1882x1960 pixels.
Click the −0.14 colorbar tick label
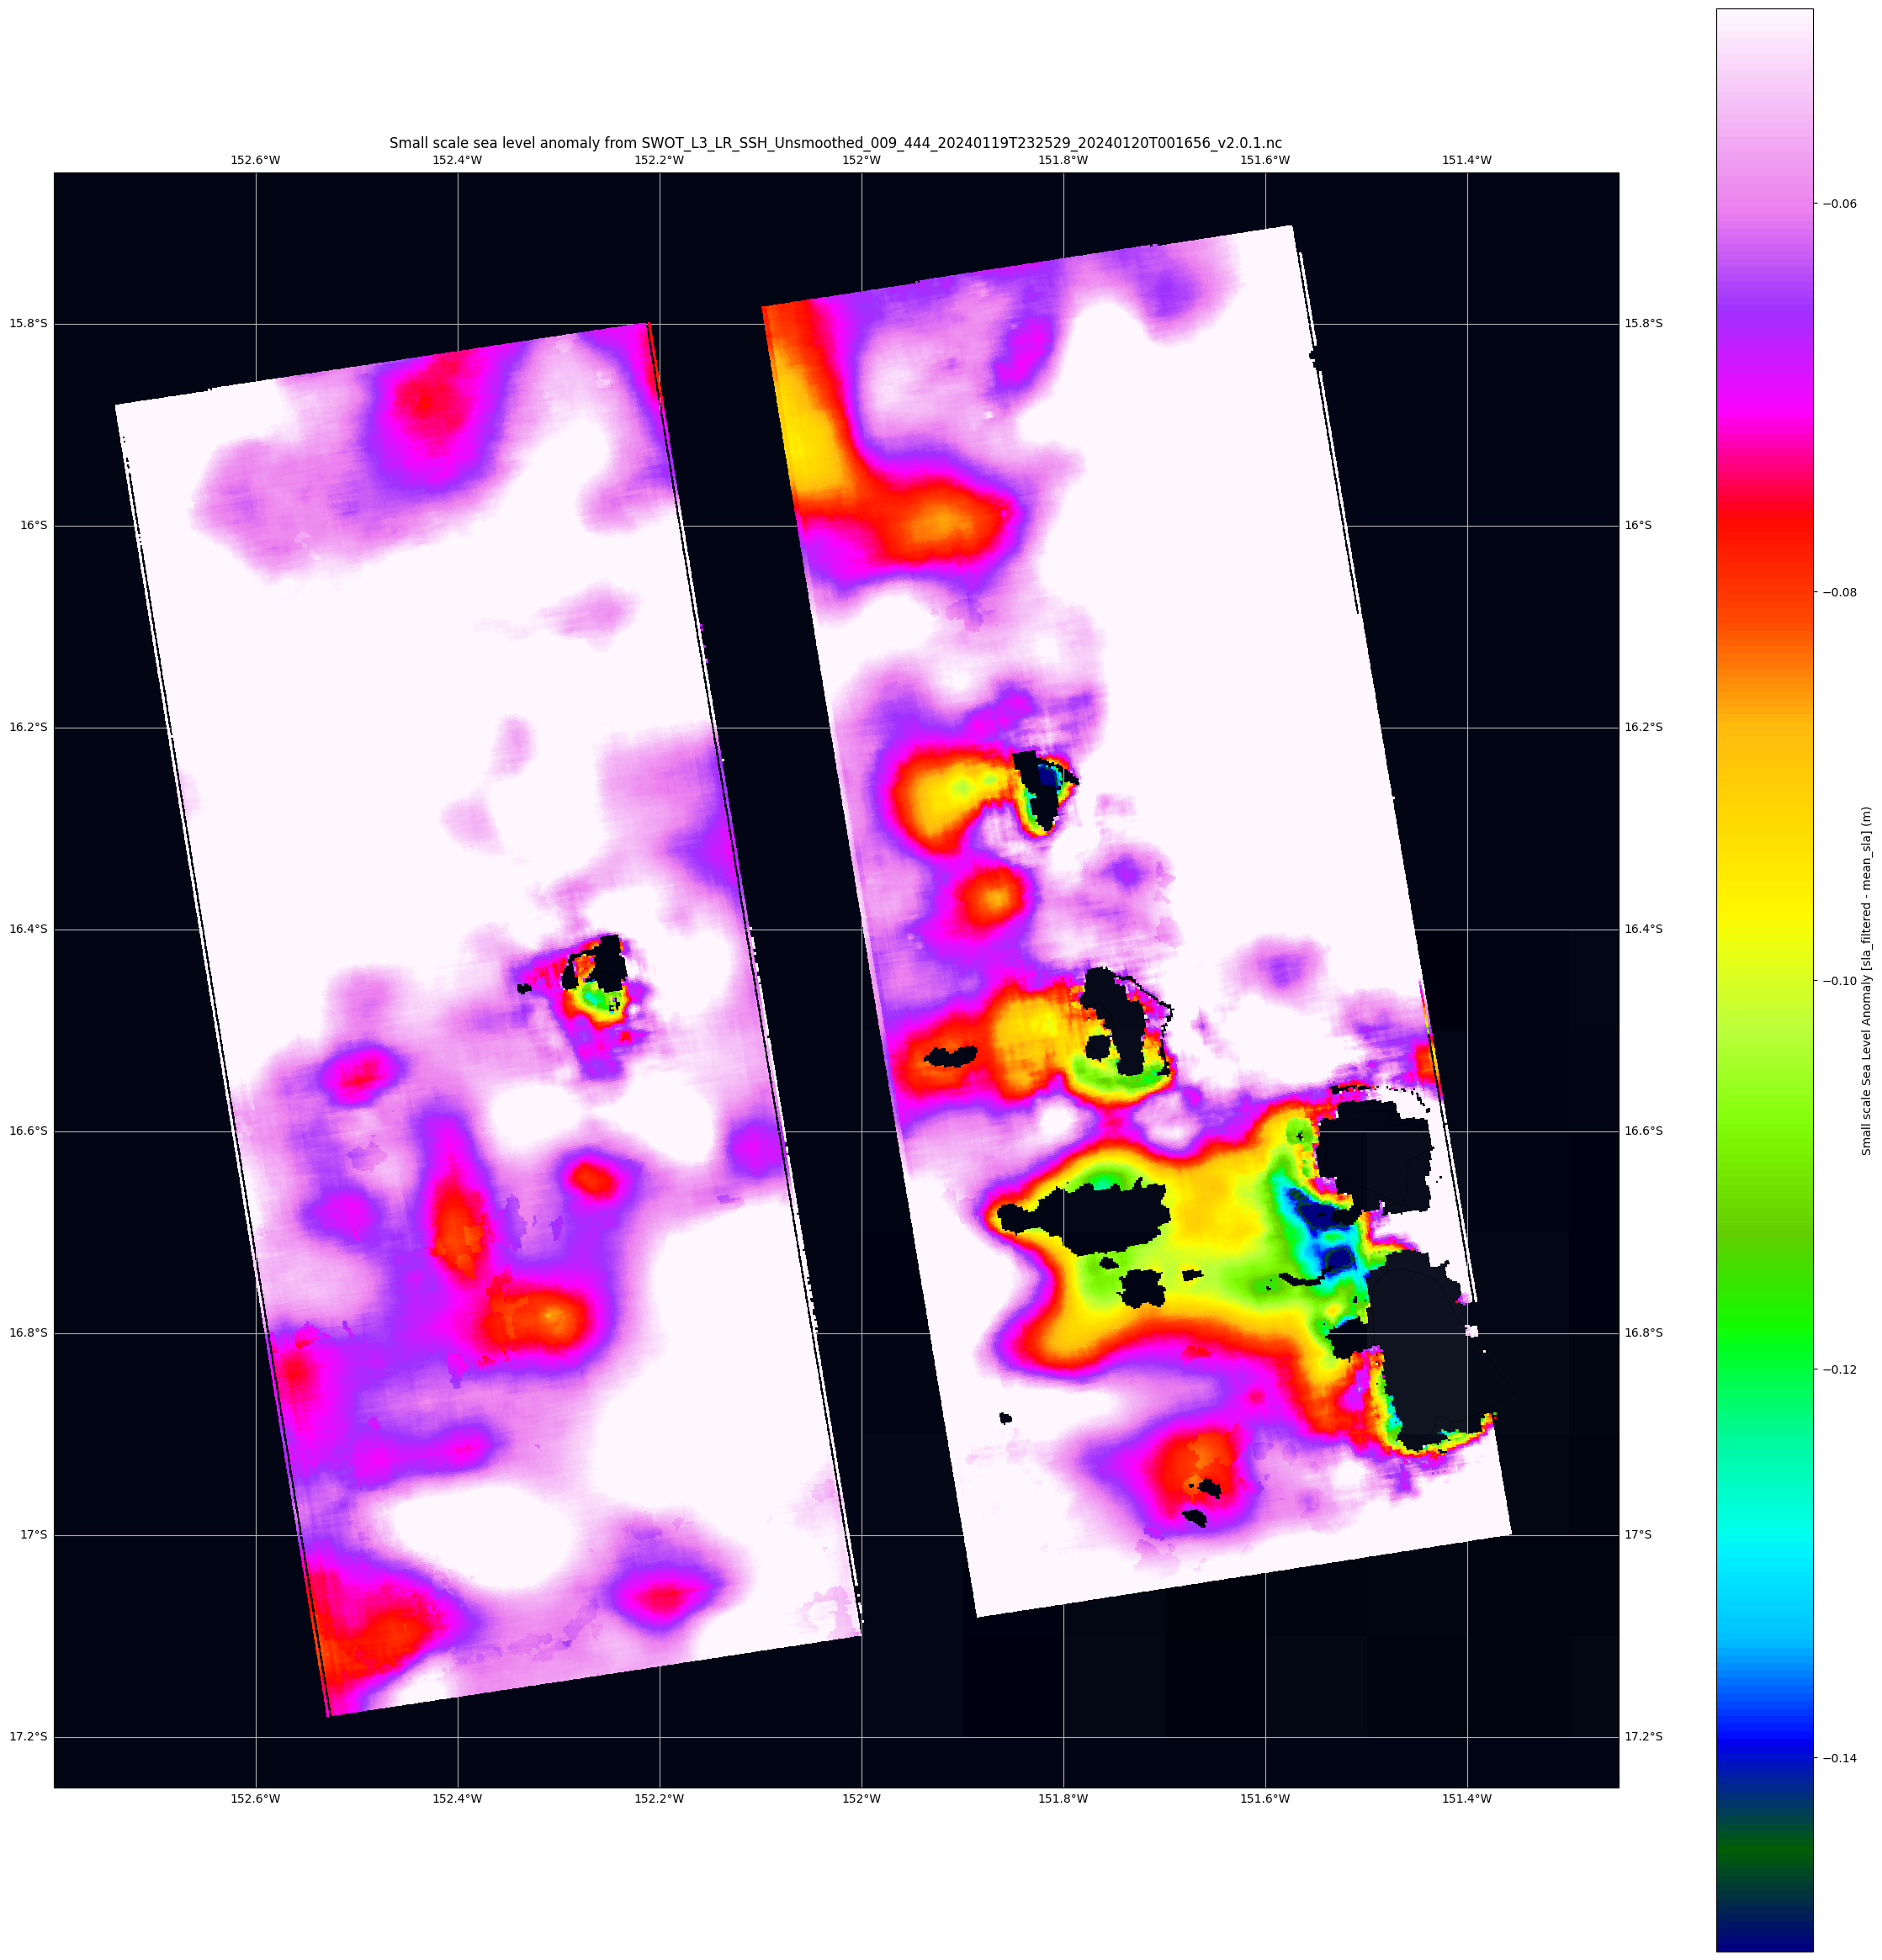point(1840,1759)
